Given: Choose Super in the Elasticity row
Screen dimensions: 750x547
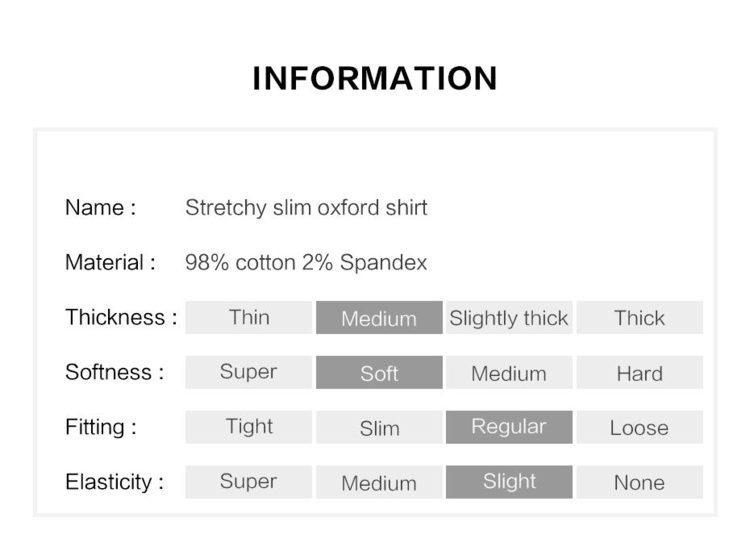Looking at the screenshot, I should pos(249,482).
